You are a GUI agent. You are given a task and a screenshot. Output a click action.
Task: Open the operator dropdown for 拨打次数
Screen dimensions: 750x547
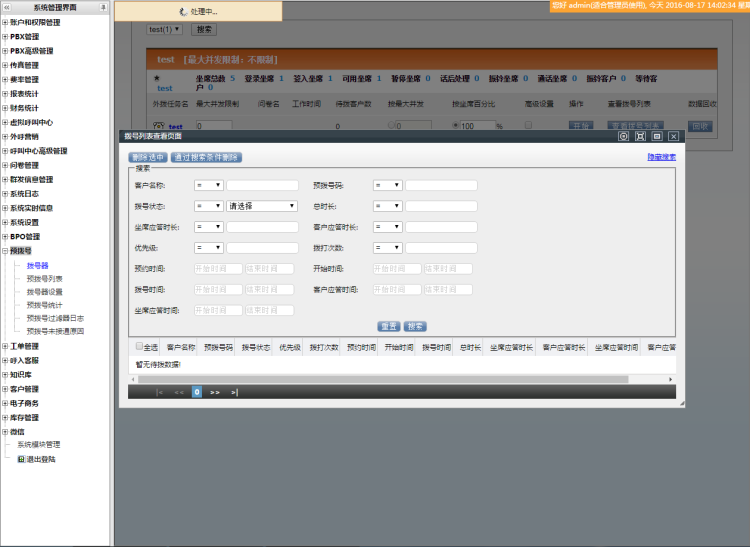tap(387, 248)
